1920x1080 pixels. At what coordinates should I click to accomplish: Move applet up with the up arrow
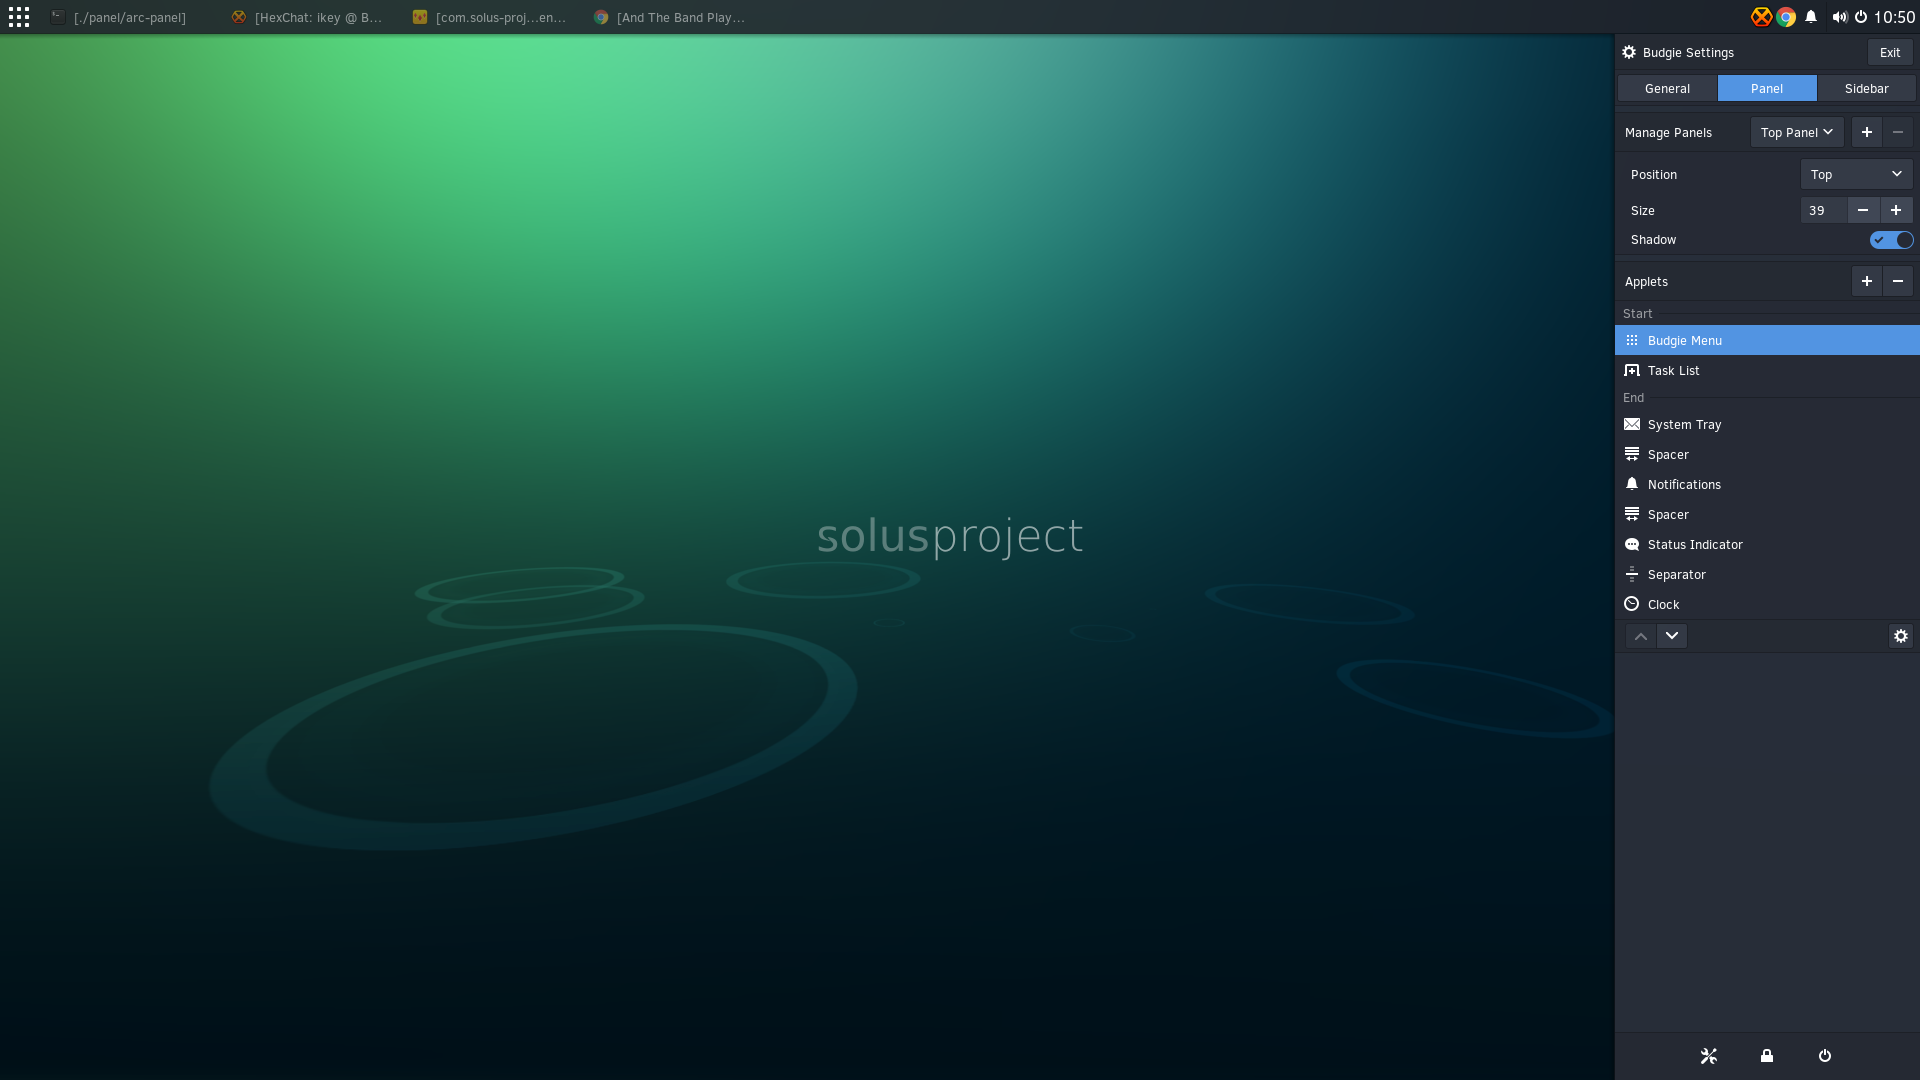click(x=1641, y=636)
